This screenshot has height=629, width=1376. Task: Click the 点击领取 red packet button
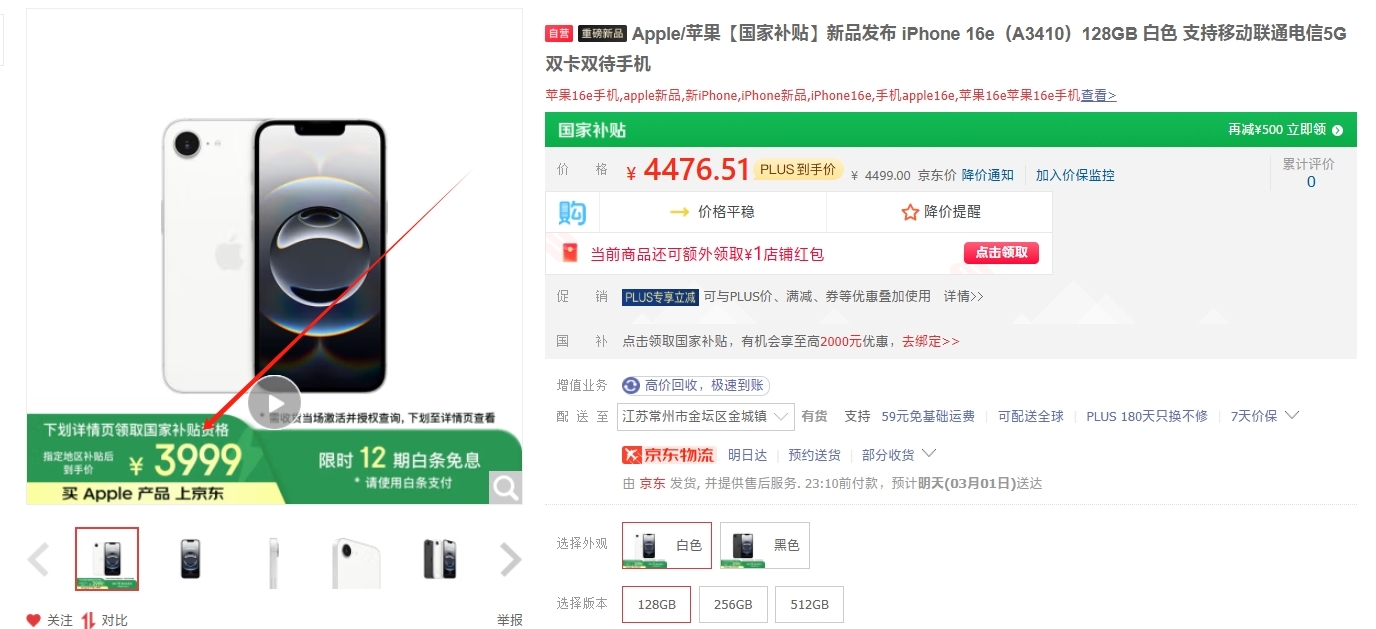(1002, 253)
